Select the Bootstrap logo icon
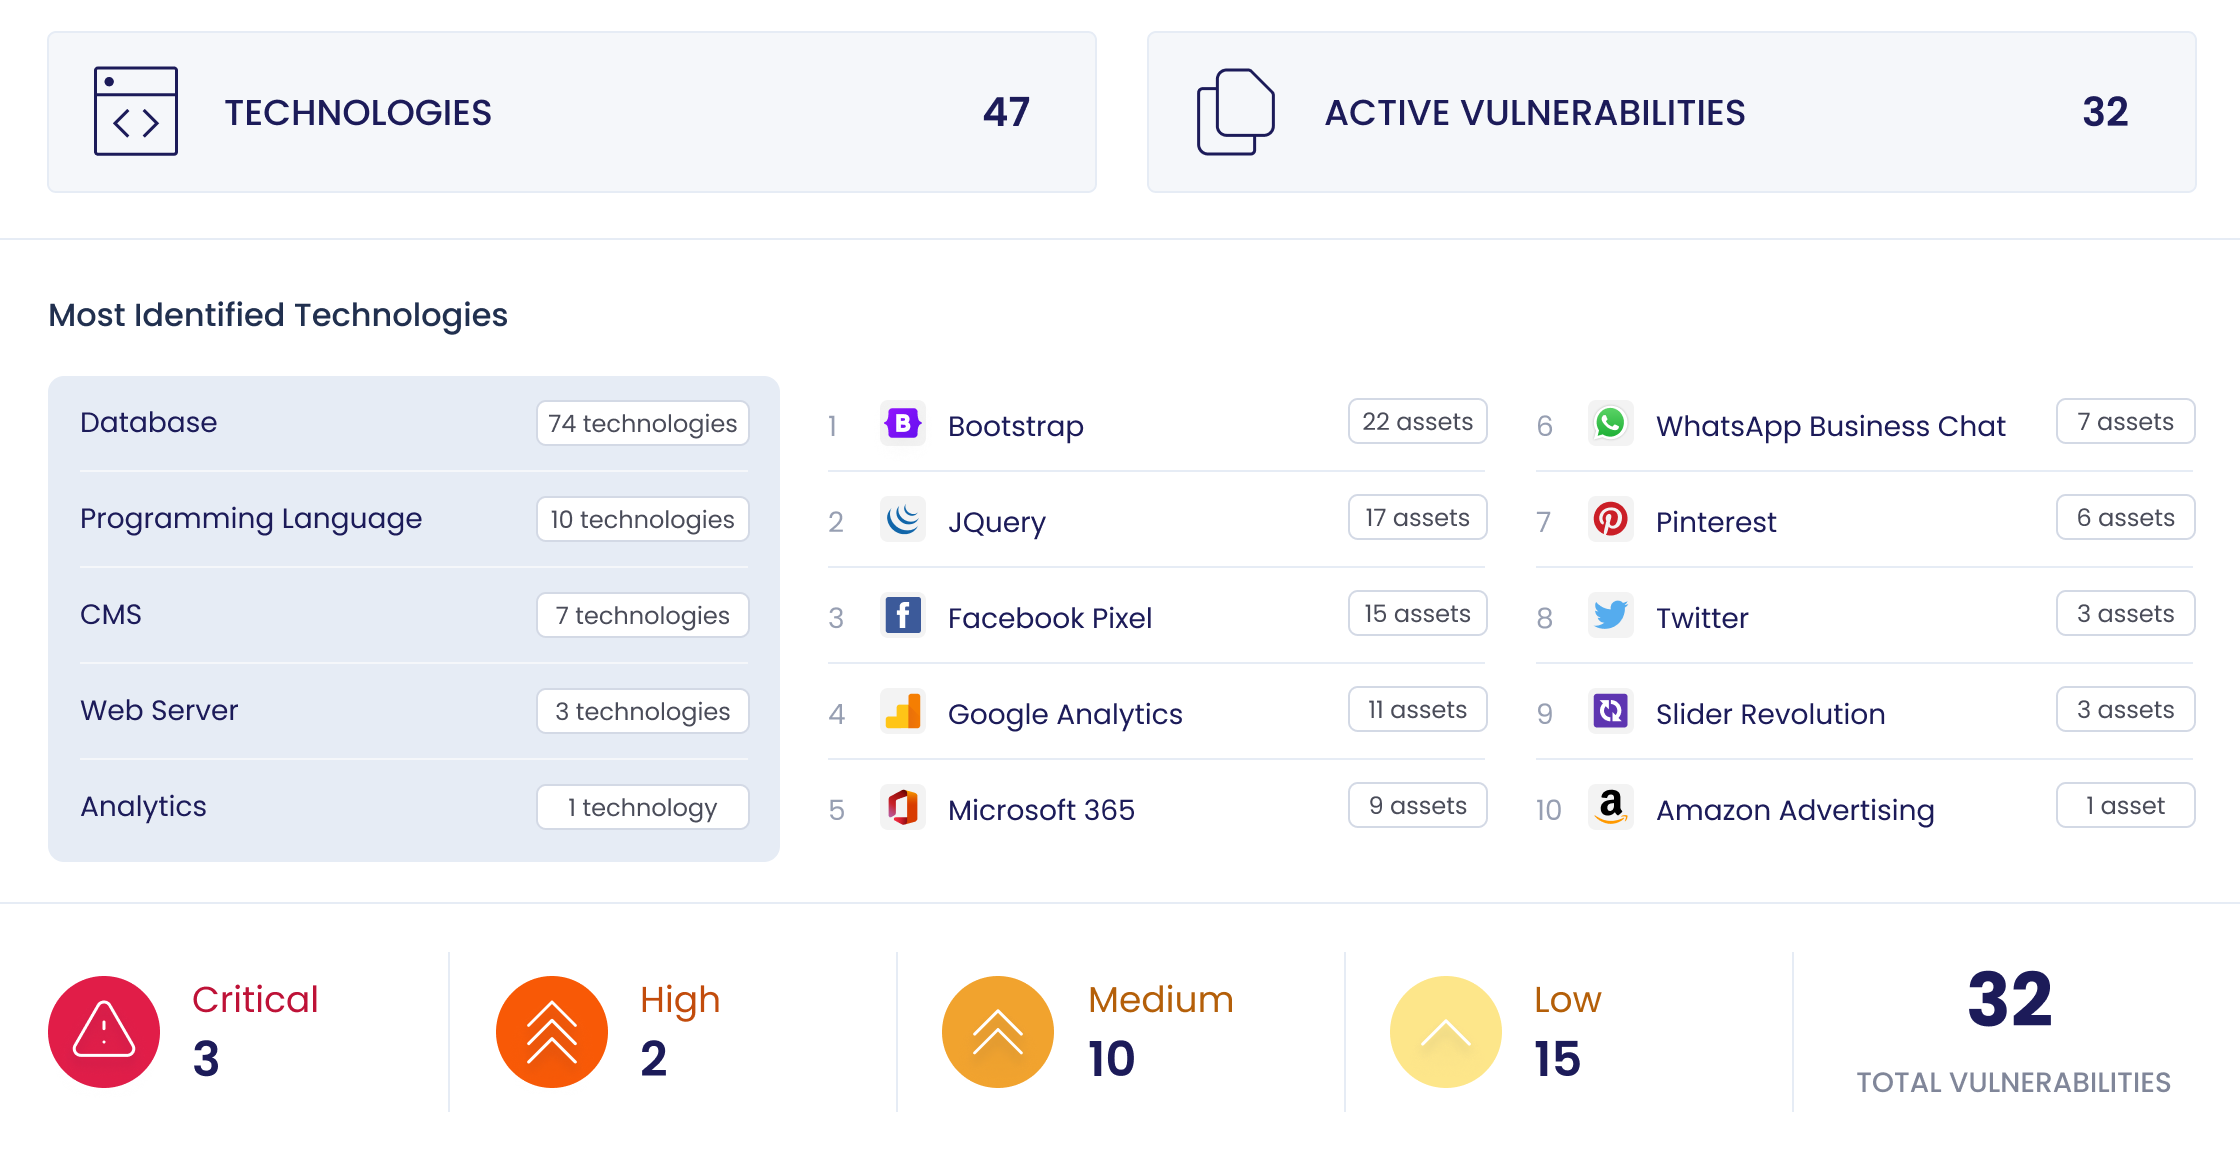Image resolution: width=2240 pixels, height=1160 pixels. [x=903, y=424]
